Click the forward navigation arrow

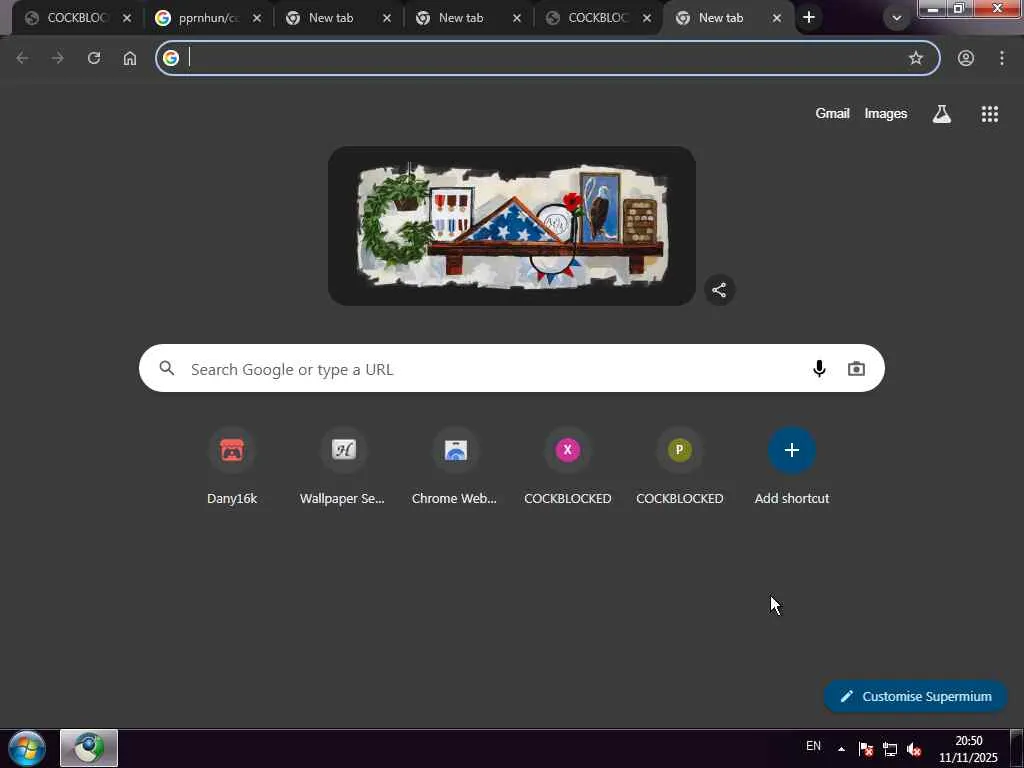(58, 58)
